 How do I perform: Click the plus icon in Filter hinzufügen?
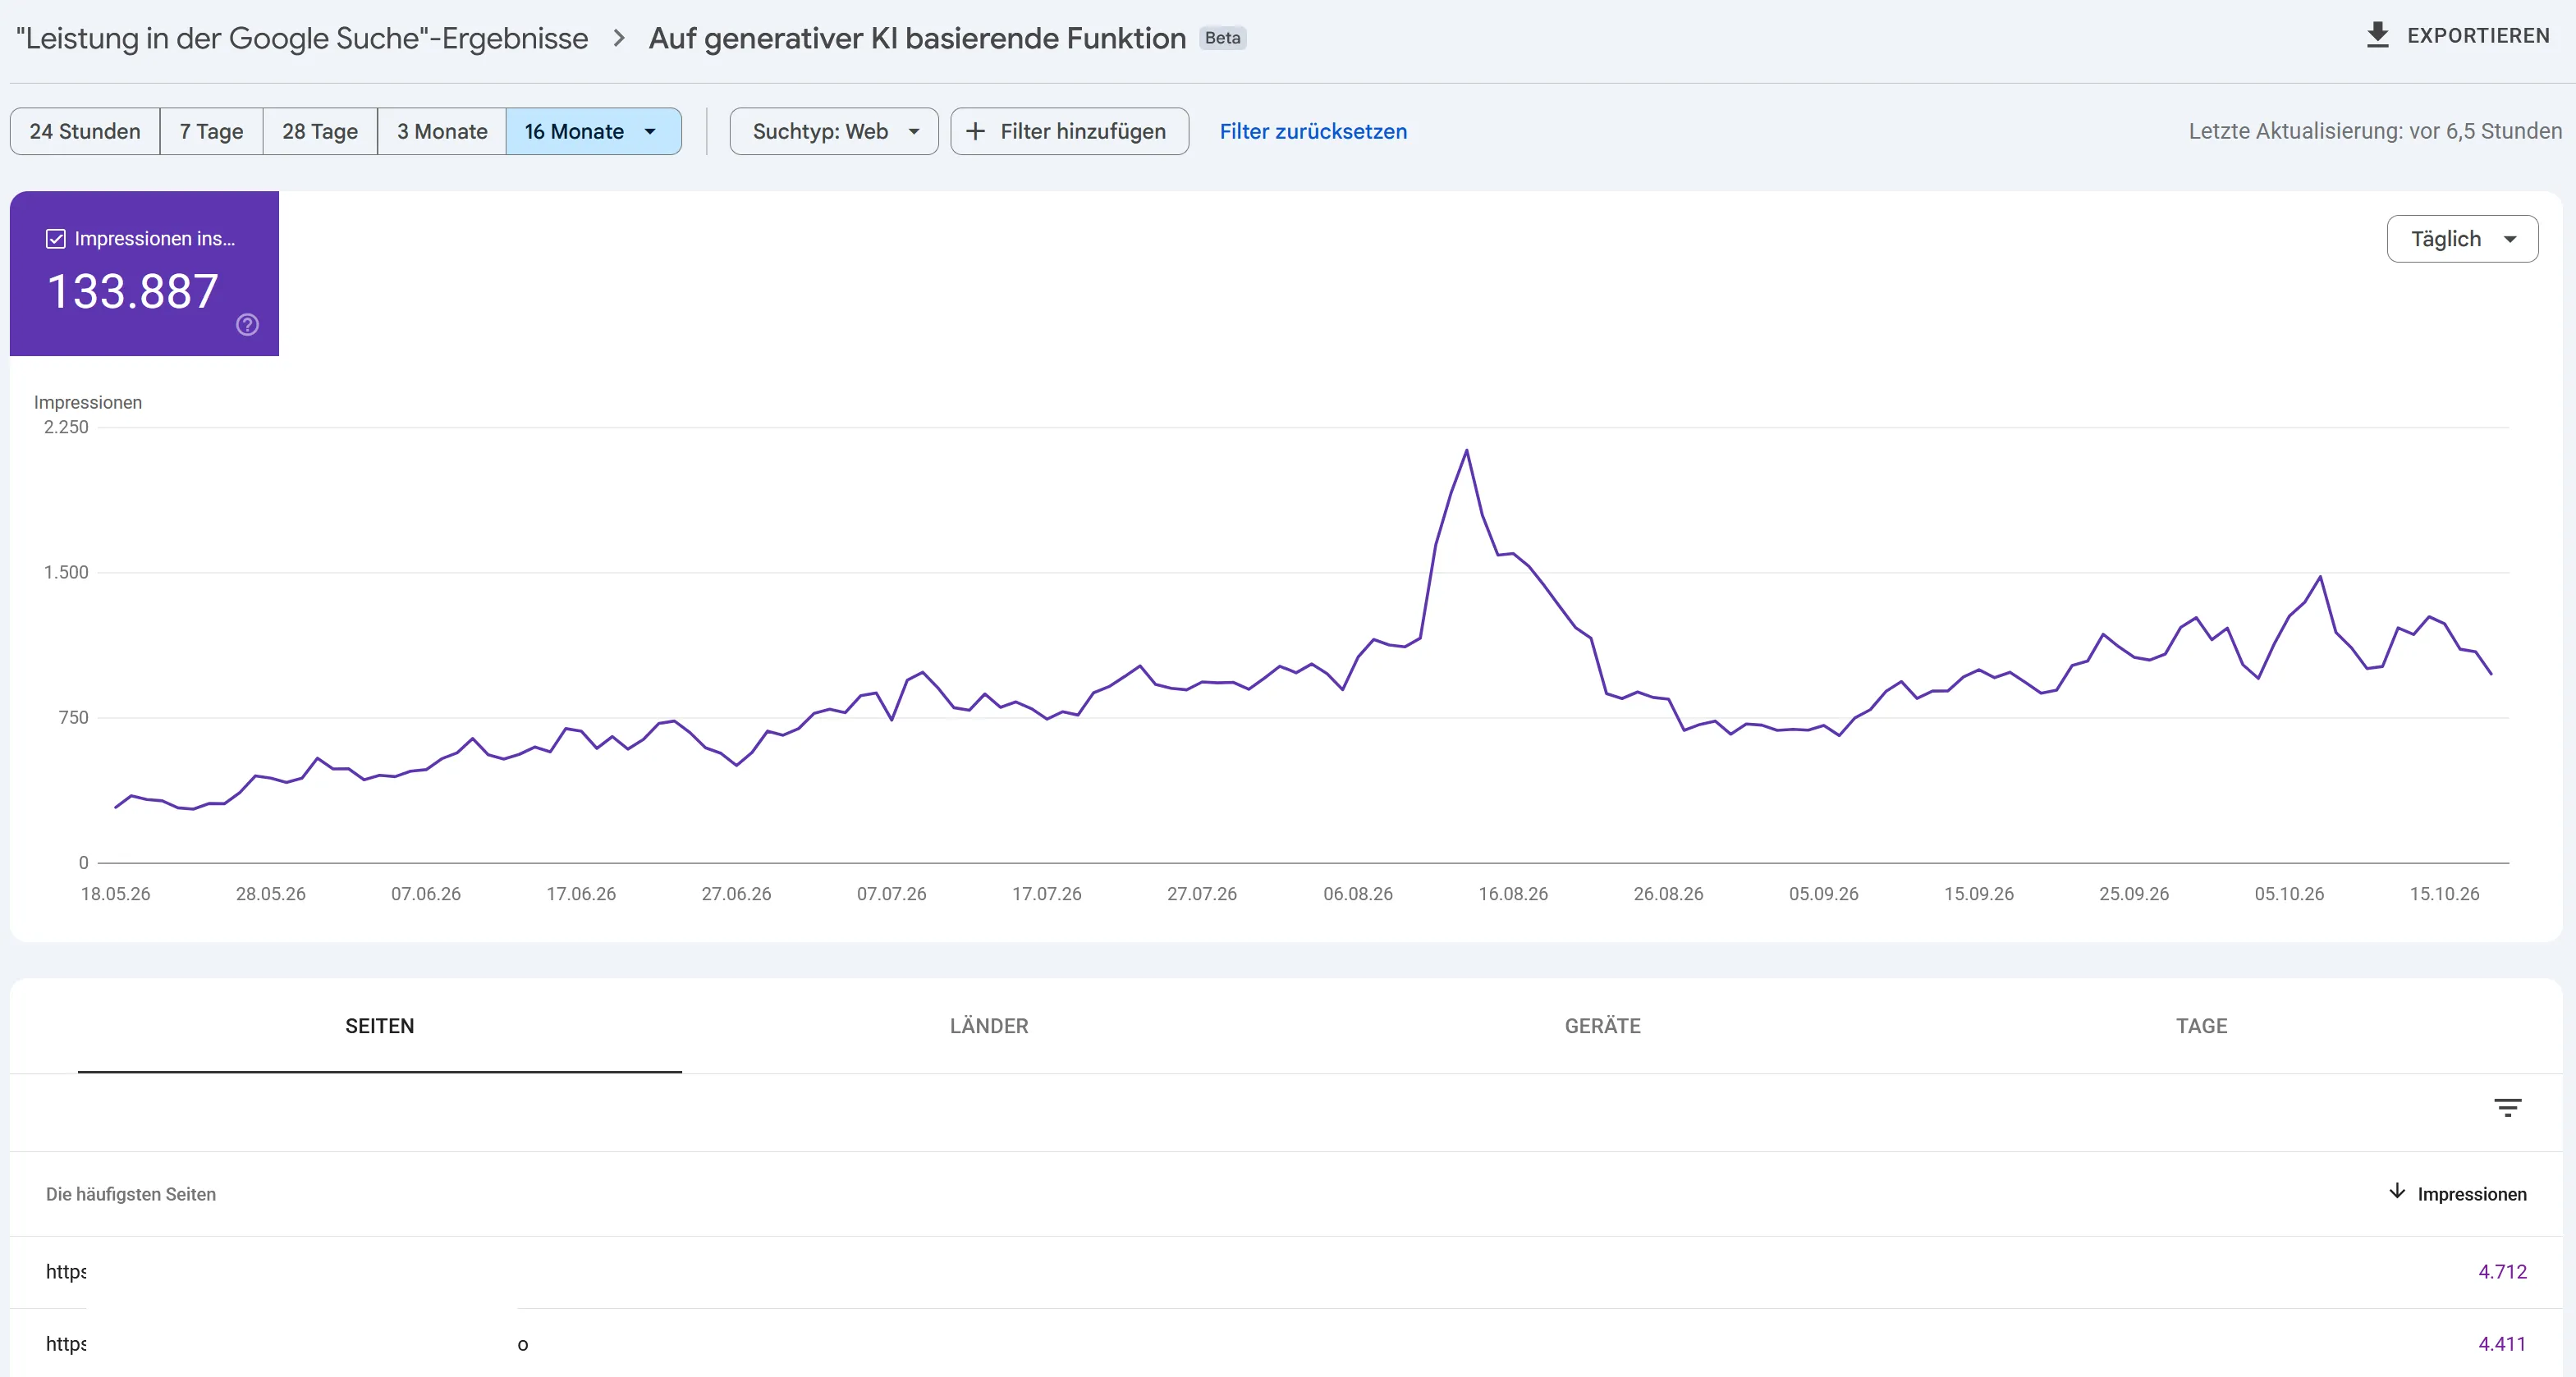pos(976,131)
